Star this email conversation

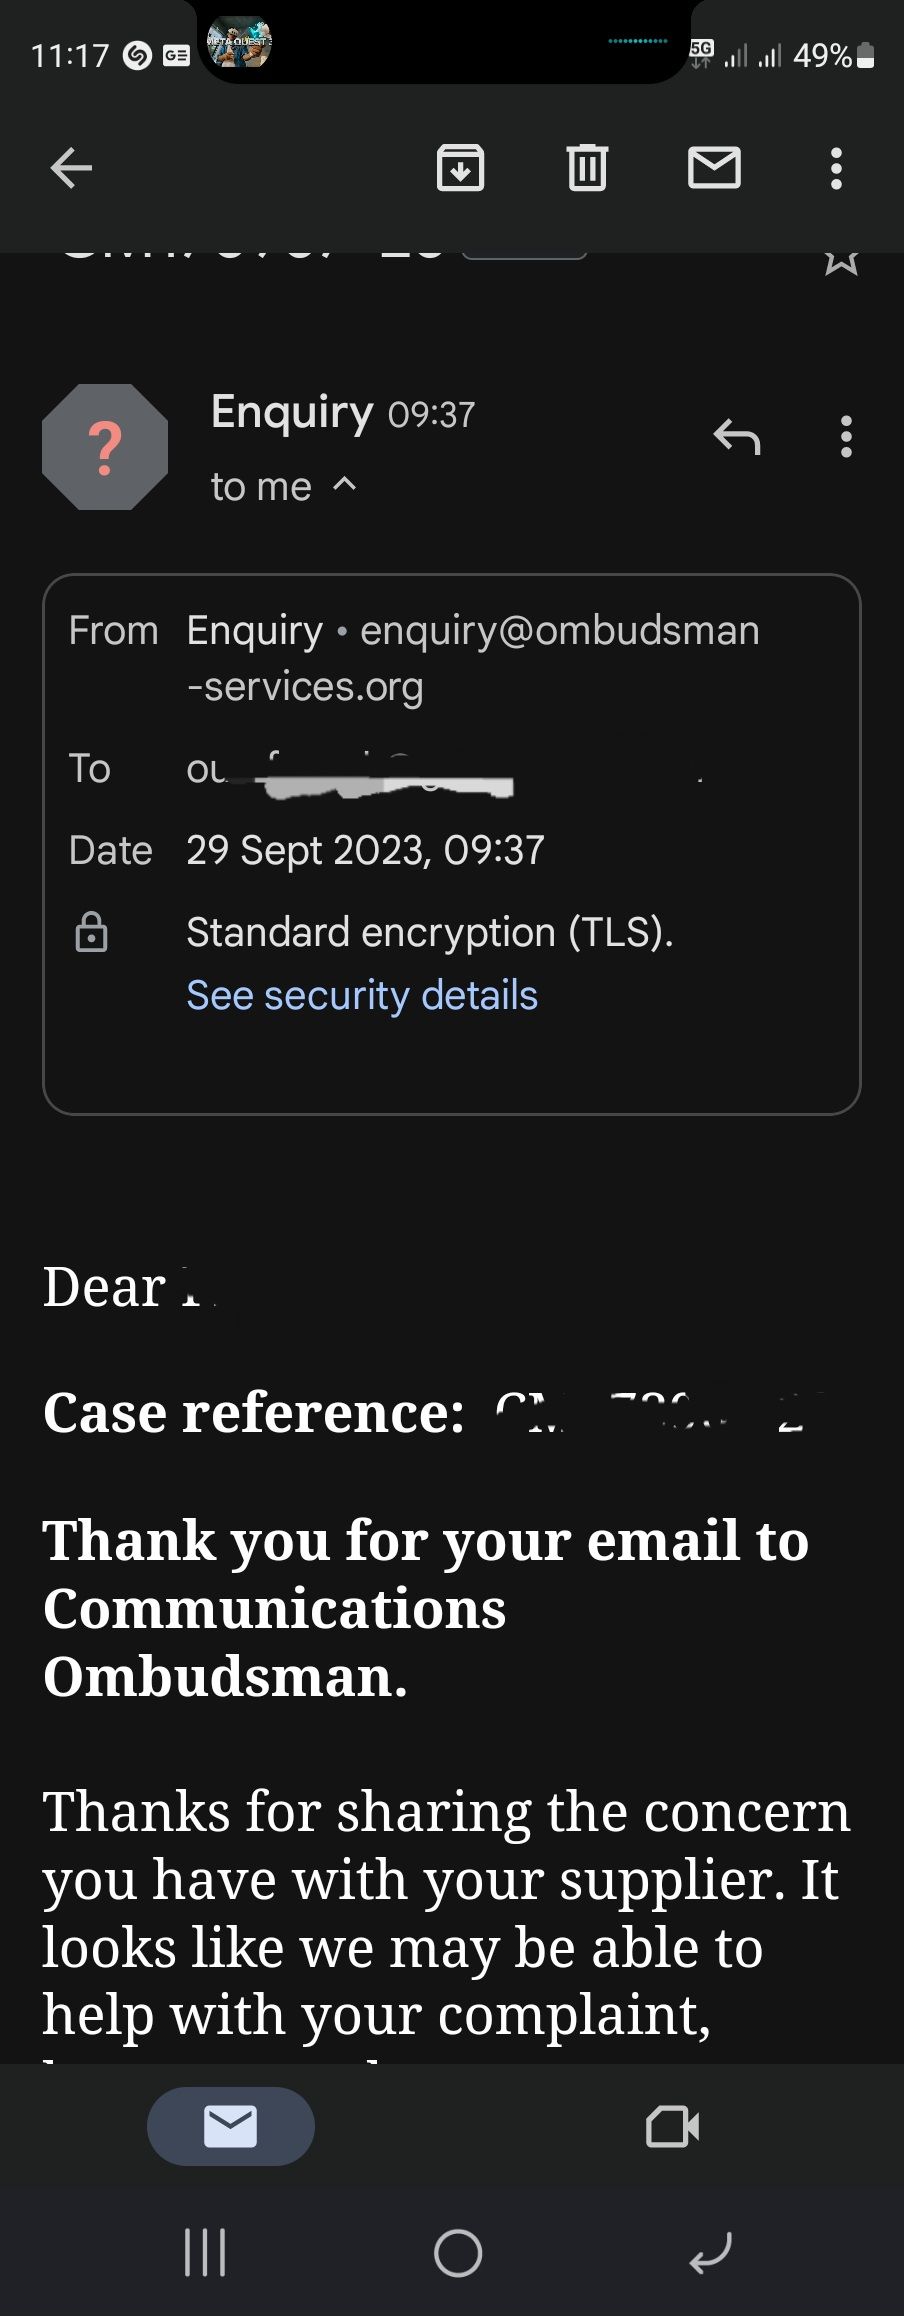[x=841, y=262]
